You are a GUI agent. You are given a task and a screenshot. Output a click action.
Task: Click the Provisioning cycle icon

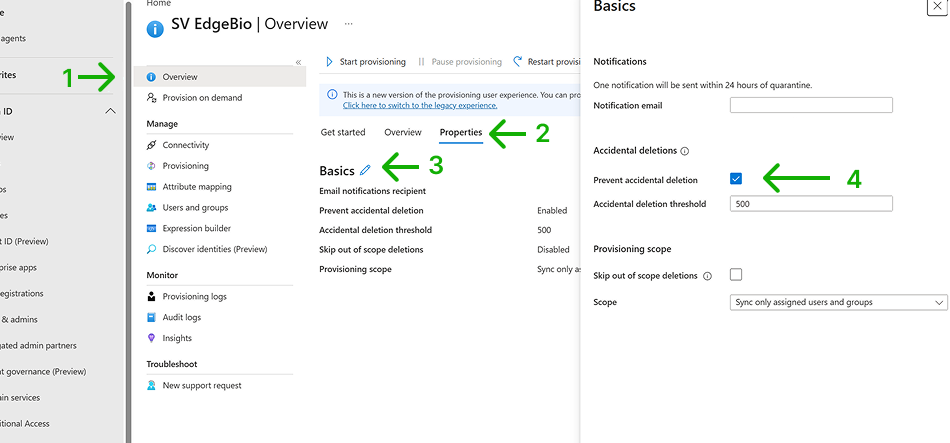pos(151,166)
